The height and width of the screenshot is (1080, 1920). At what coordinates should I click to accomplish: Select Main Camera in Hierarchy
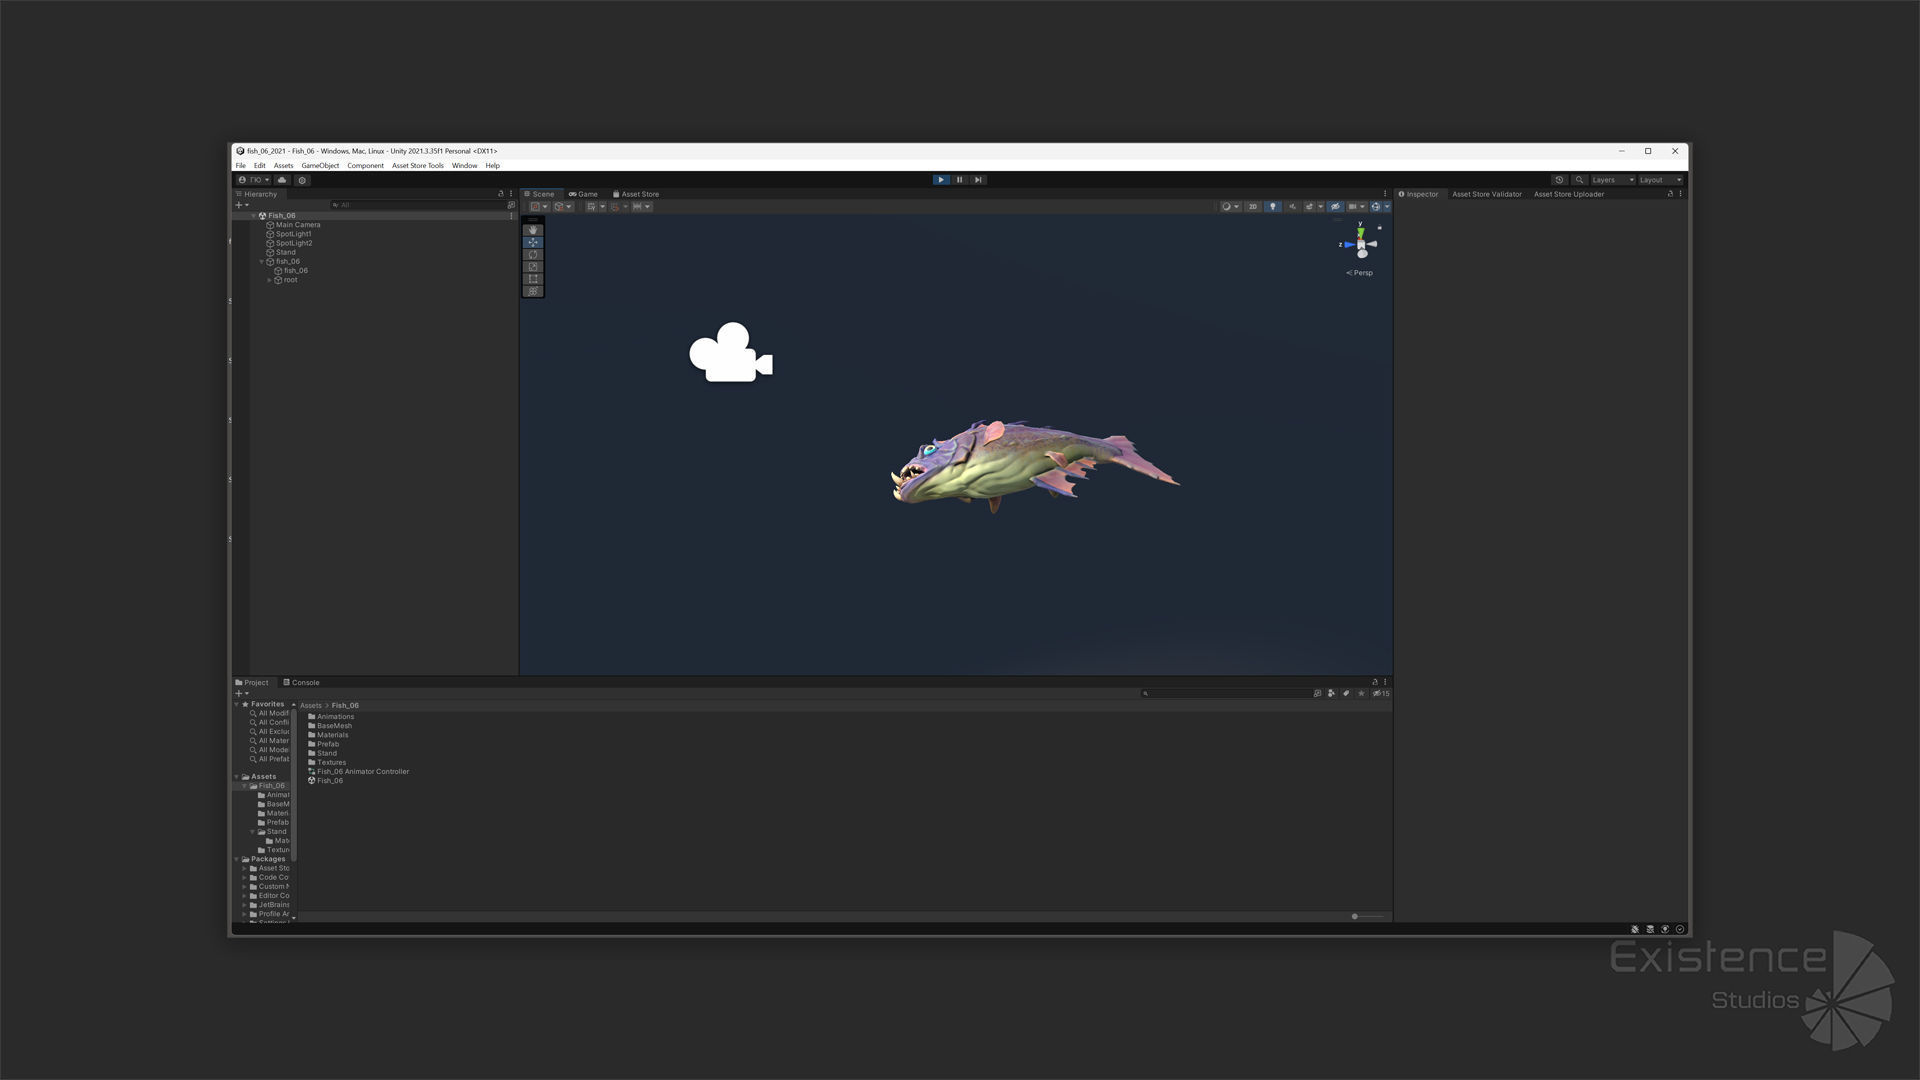[298, 225]
